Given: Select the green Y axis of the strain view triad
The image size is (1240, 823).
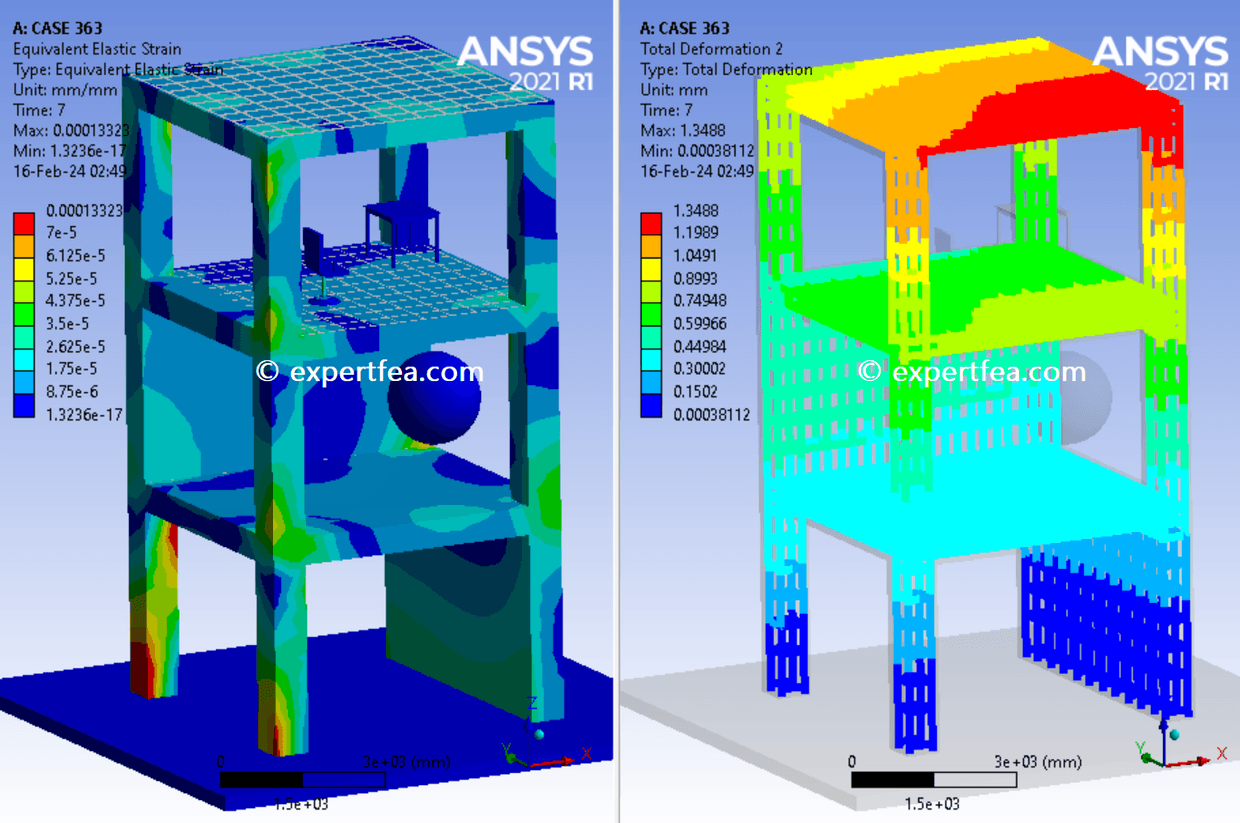Looking at the screenshot, I should (x=511, y=757).
